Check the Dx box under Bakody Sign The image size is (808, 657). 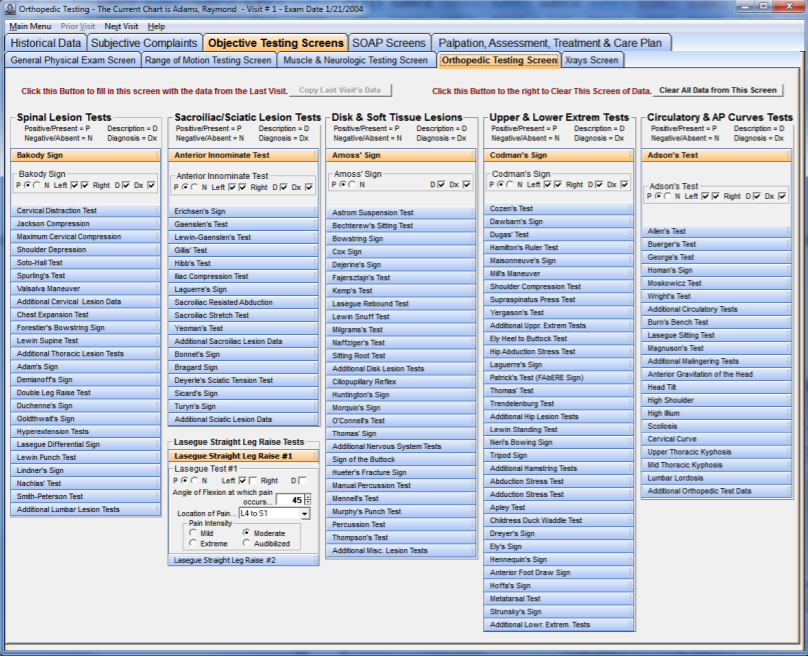click(x=150, y=186)
